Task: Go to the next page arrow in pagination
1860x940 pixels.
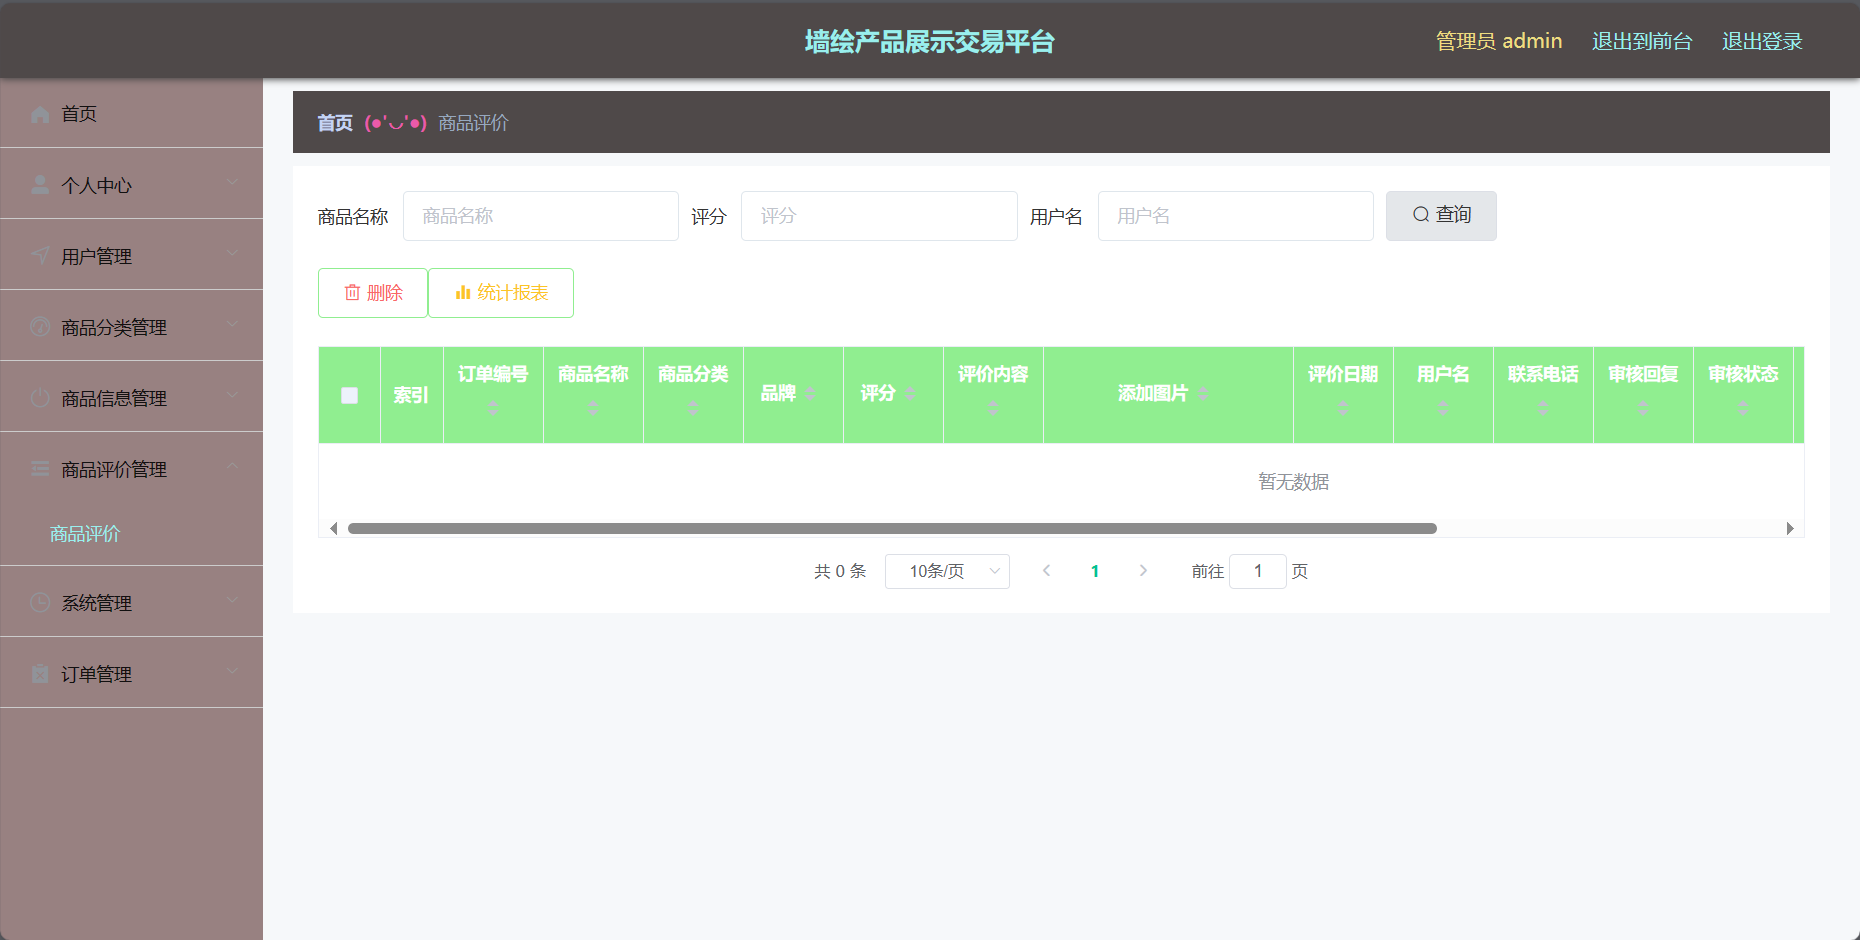Action: coord(1143,571)
